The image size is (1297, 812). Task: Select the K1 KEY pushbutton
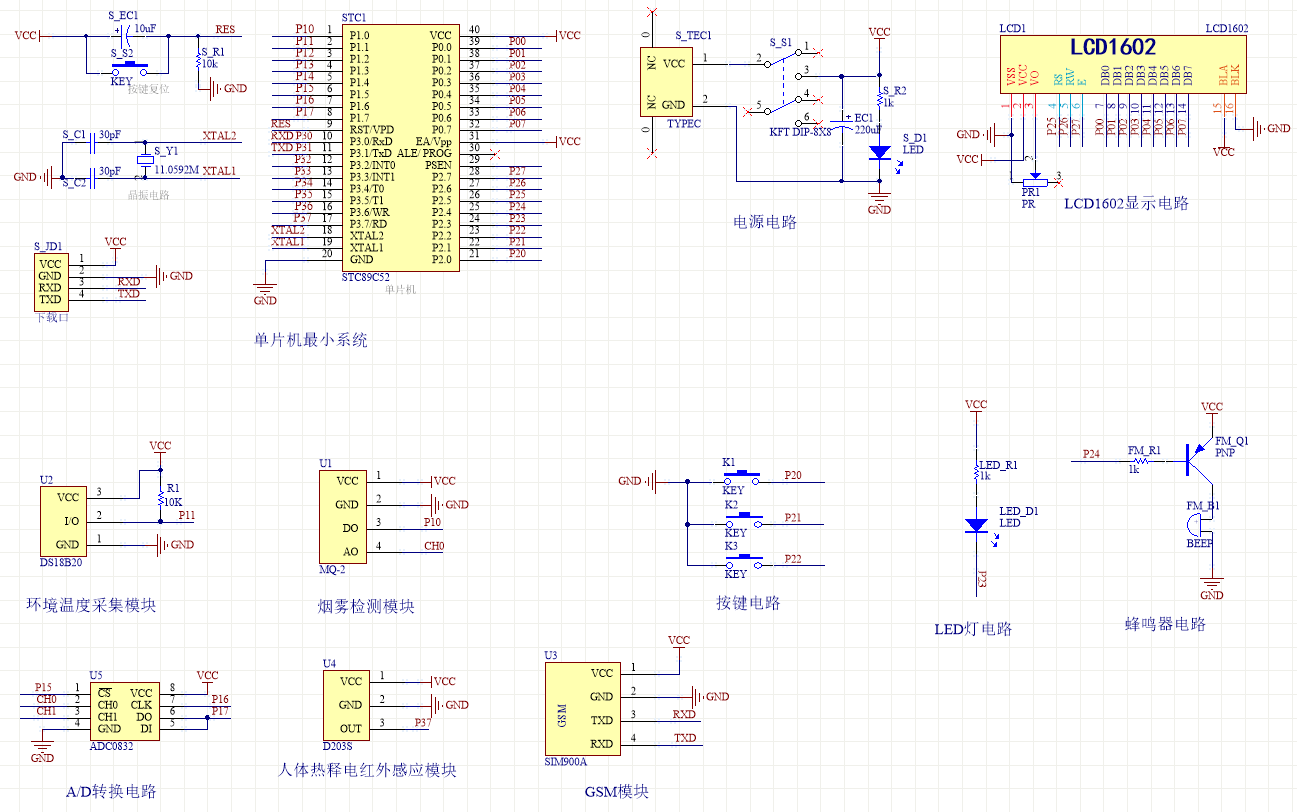[740, 478]
